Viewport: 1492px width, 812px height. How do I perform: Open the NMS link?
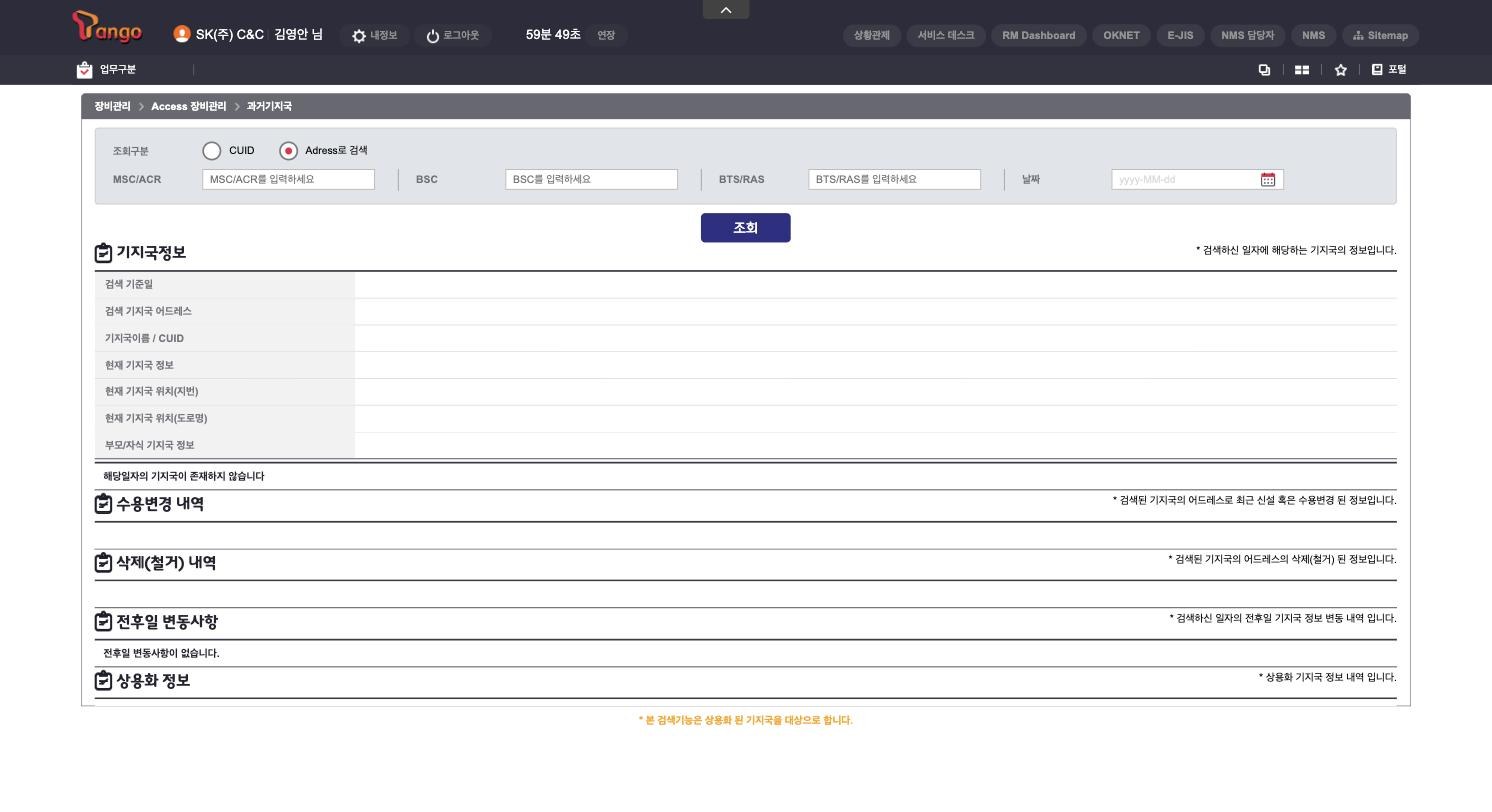pos(1313,35)
